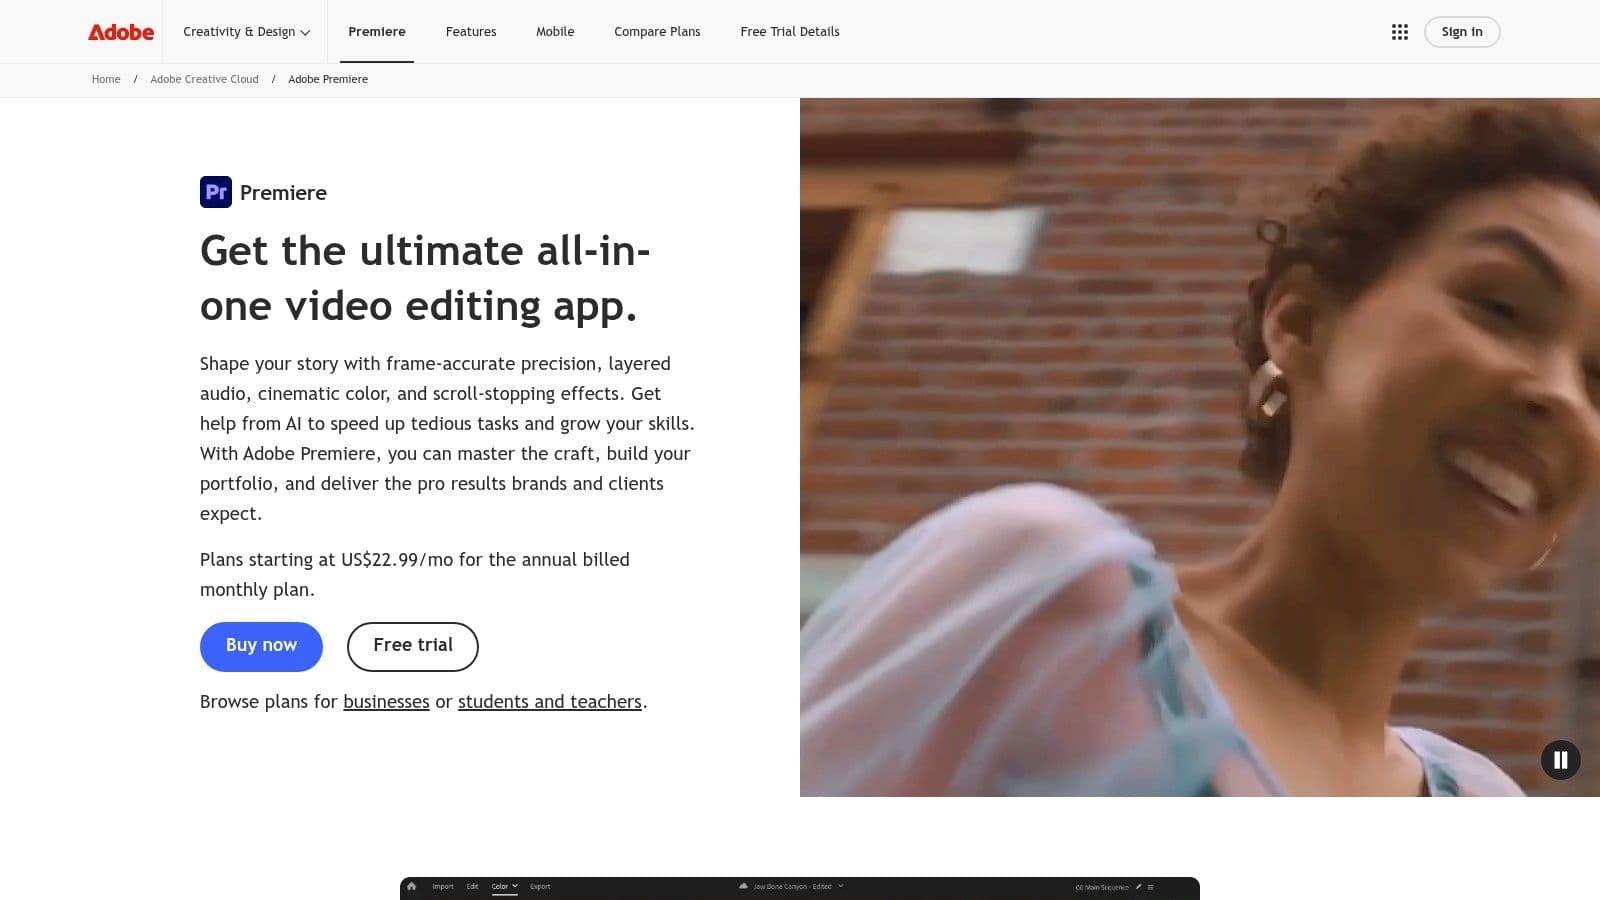Click Import tab in preview image

coord(443,886)
